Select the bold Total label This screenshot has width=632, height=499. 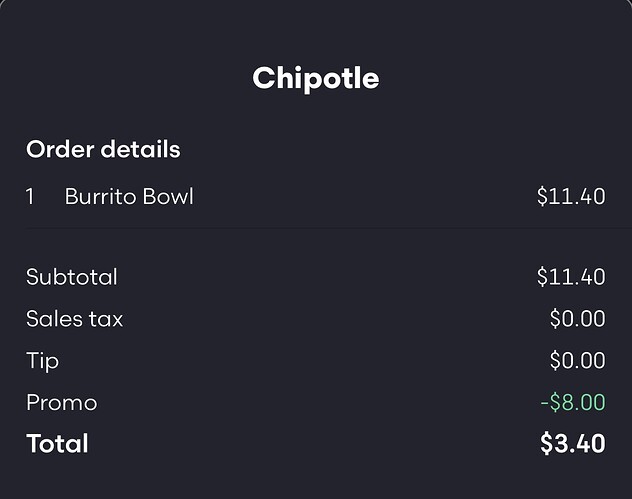57,444
